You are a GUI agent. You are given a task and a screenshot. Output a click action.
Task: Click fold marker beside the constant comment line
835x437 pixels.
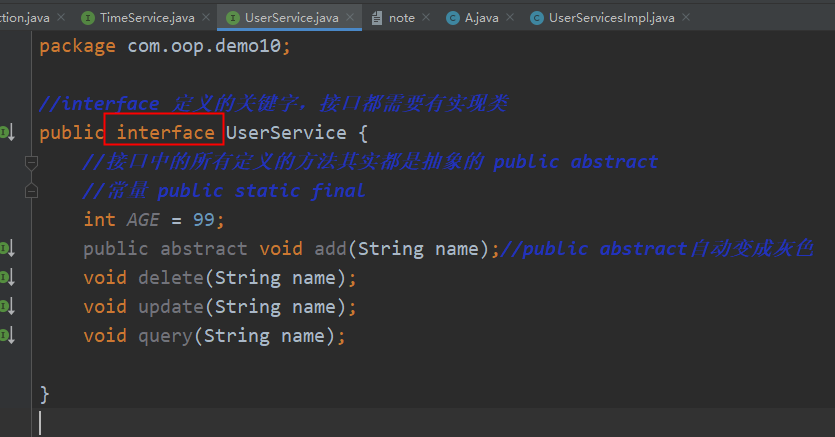31,191
